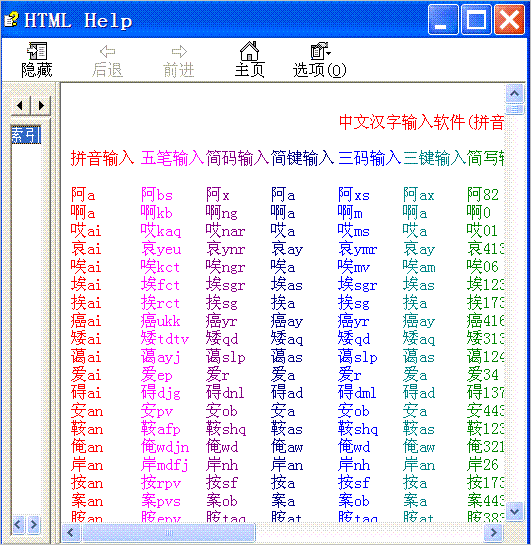Click content vertical scrollbar up arrow

(515, 93)
